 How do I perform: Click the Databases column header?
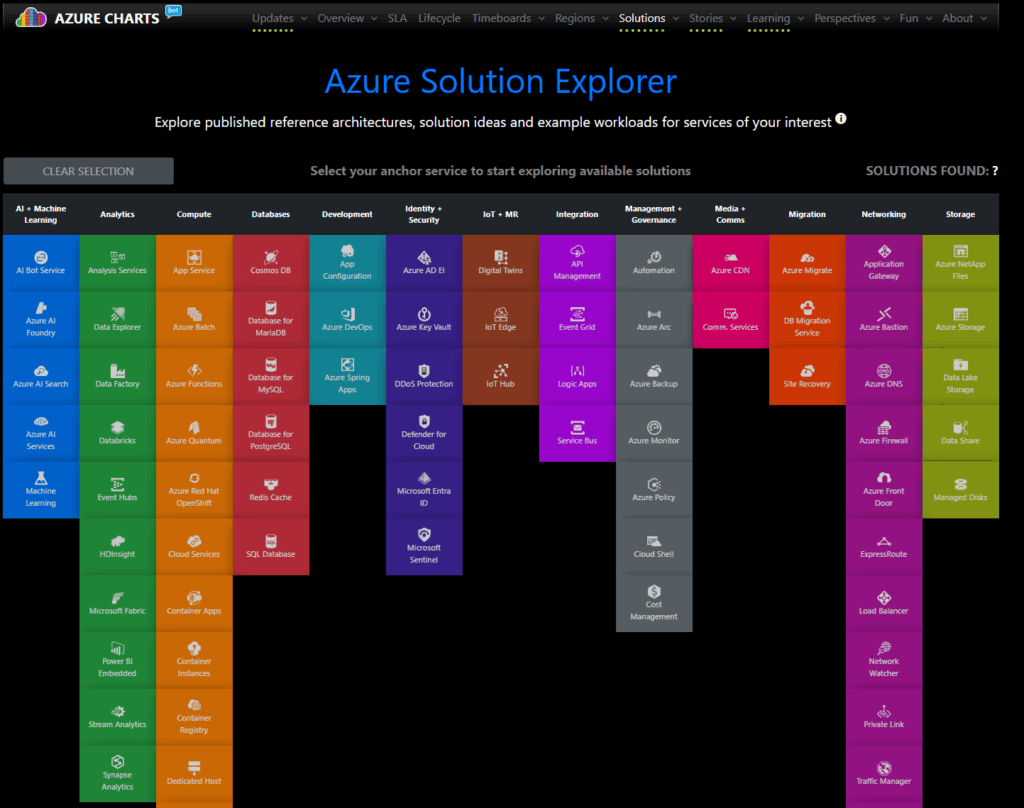point(270,214)
